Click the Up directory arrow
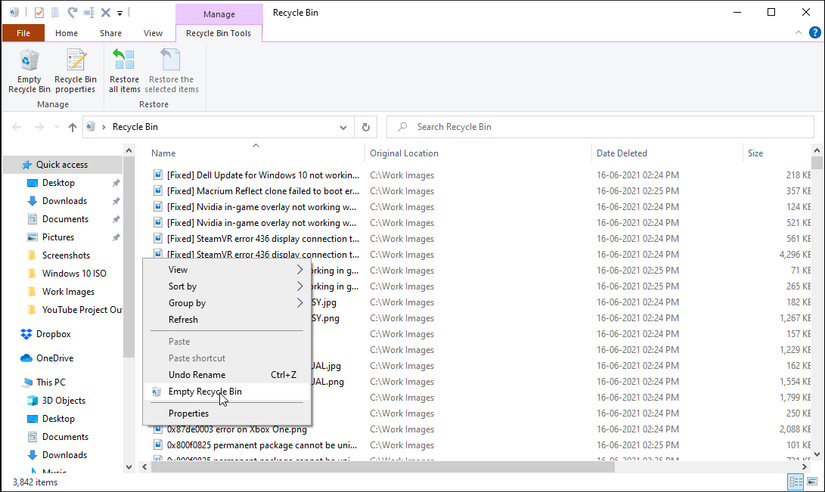825x492 pixels. pos(72,127)
